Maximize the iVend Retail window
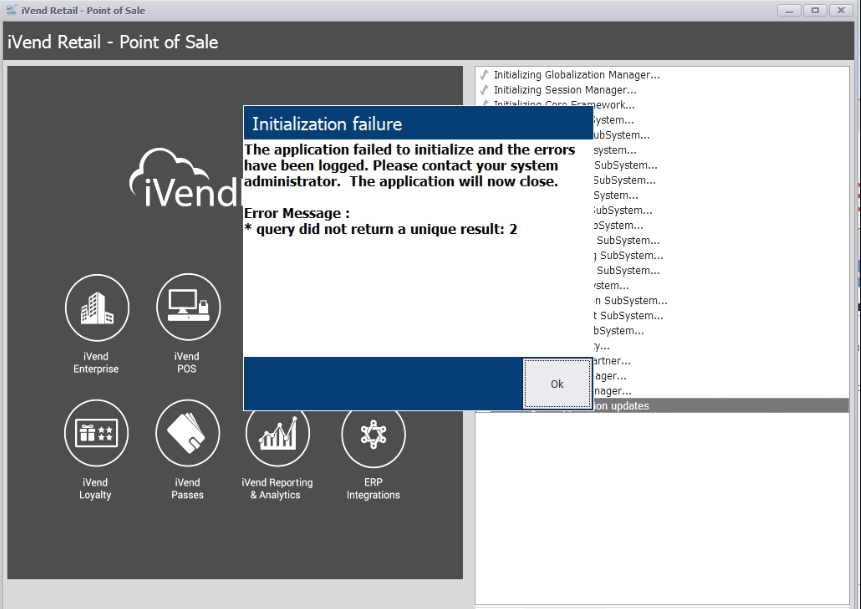This screenshot has width=861, height=609. pos(815,10)
